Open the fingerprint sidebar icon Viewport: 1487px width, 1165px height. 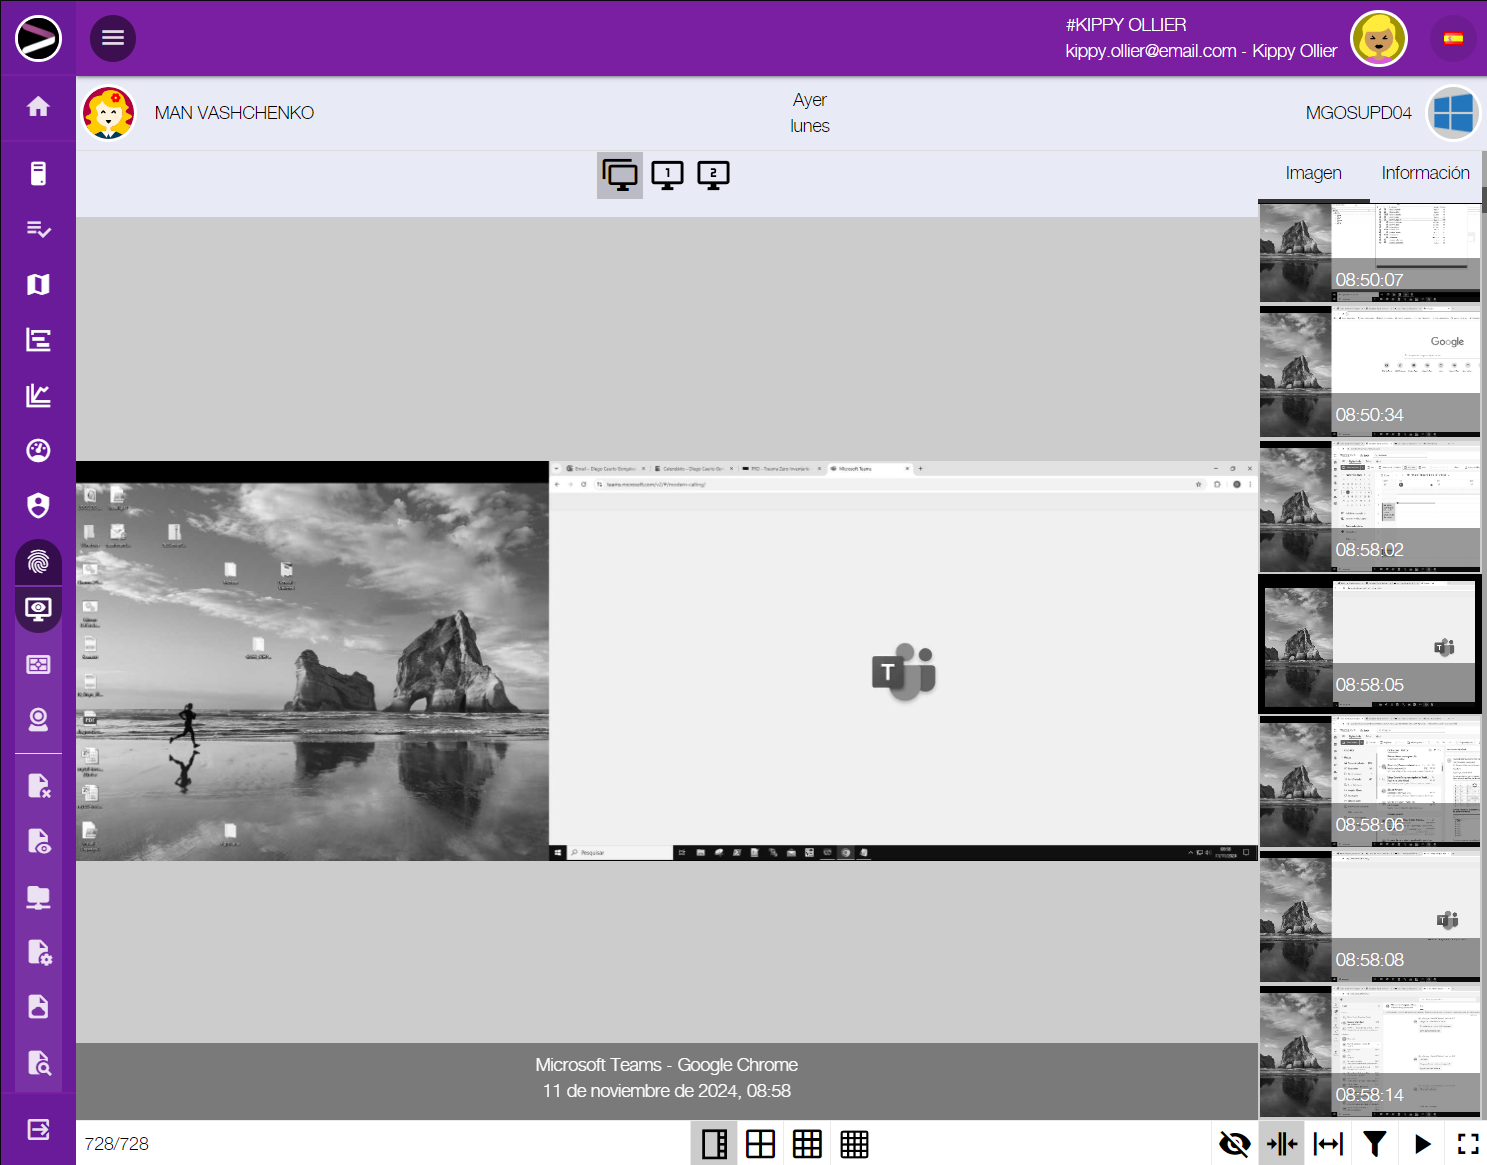point(38,562)
